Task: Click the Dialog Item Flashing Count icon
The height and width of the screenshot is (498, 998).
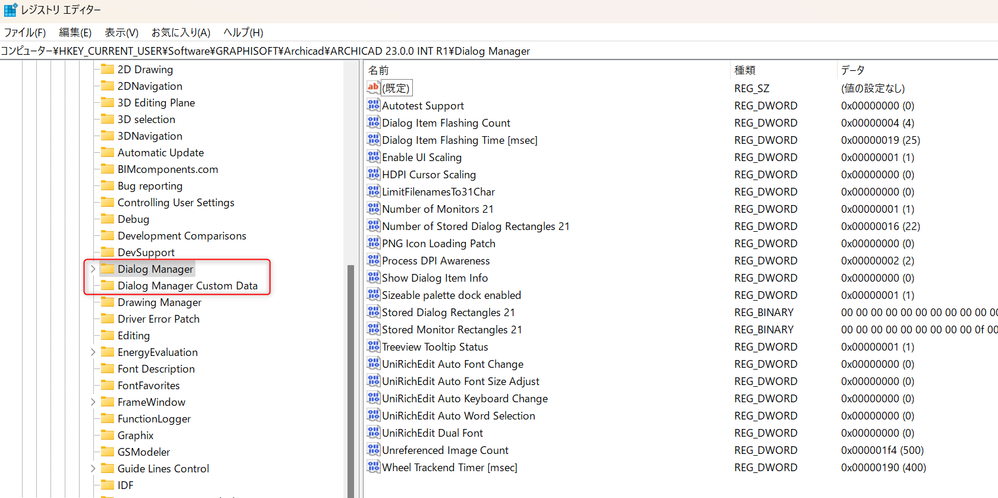Action: pos(374,122)
